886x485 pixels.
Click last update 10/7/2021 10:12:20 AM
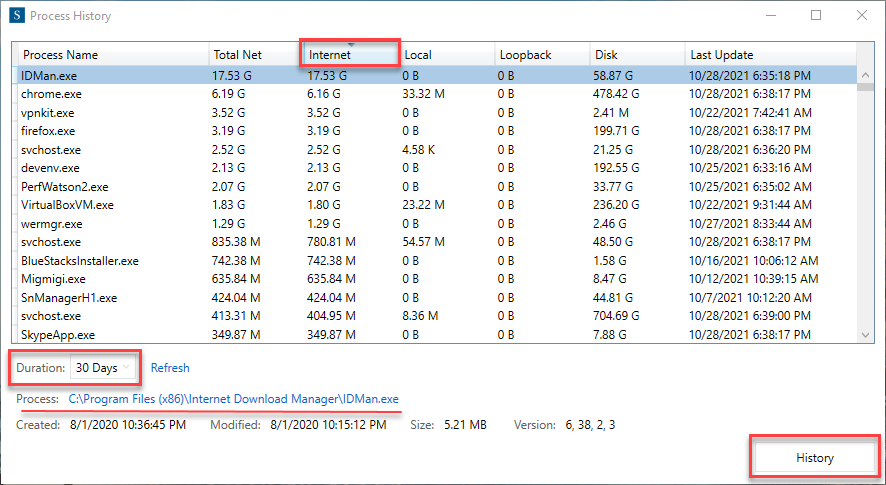coord(750,297)
